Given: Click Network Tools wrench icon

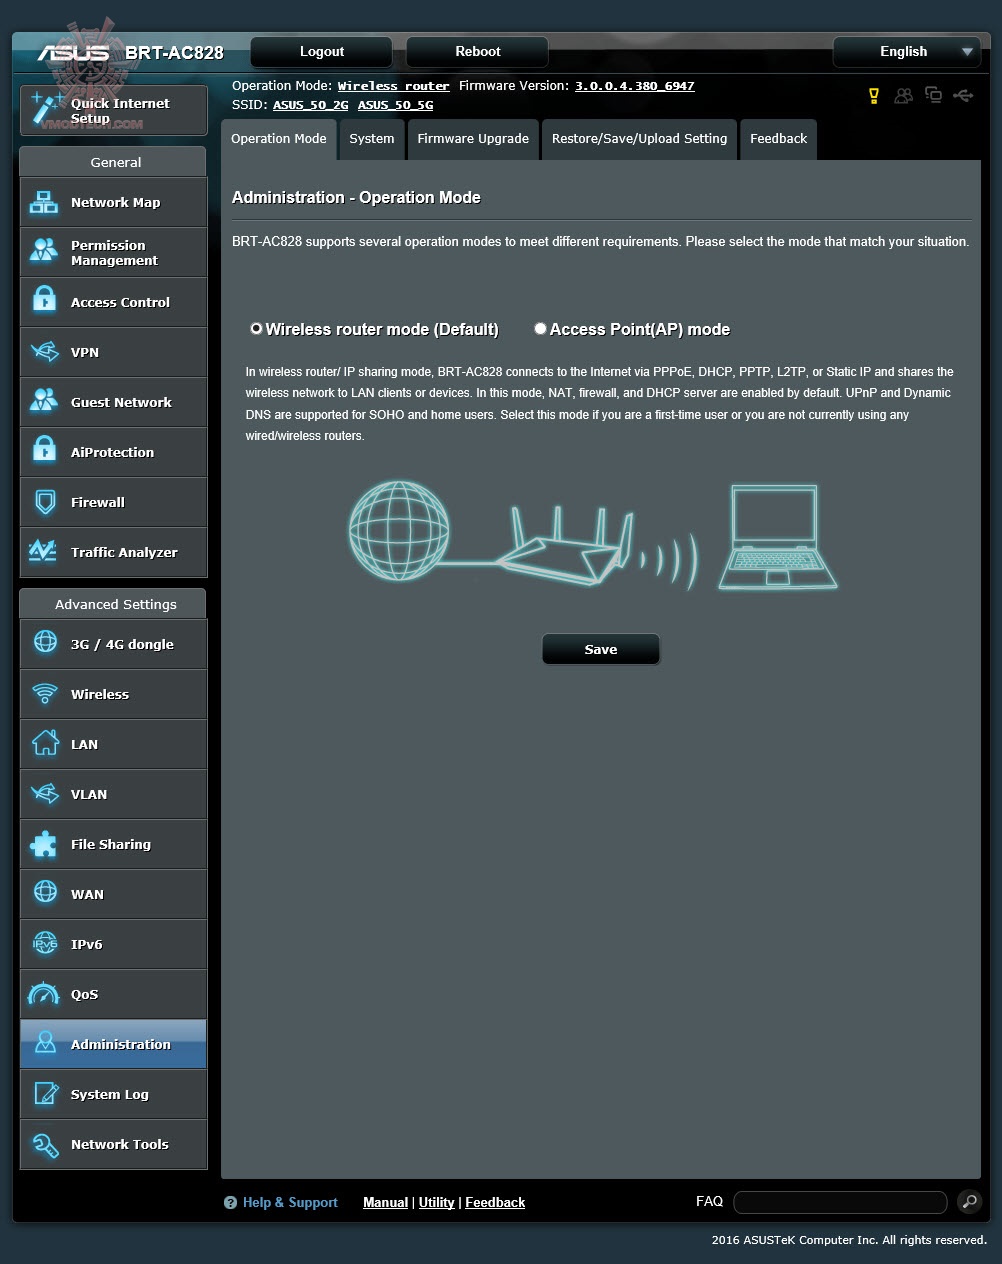Looking at the screenshot, I should tap(45, 1144).
